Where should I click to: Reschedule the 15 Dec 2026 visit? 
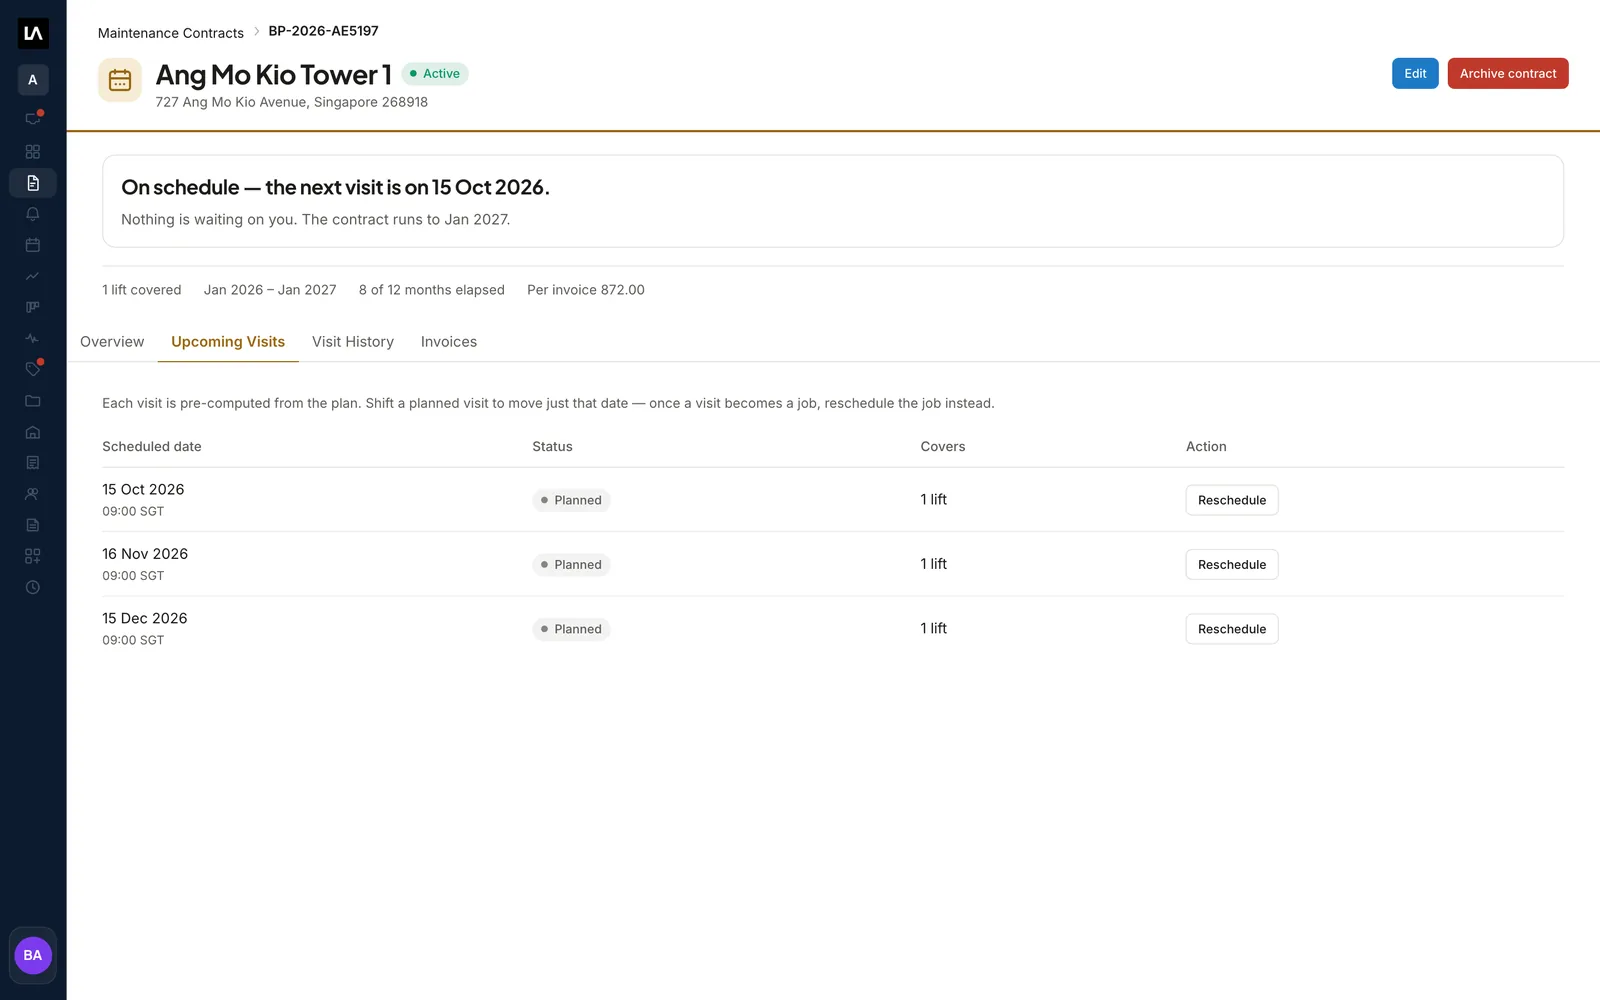coord(1232,629)
